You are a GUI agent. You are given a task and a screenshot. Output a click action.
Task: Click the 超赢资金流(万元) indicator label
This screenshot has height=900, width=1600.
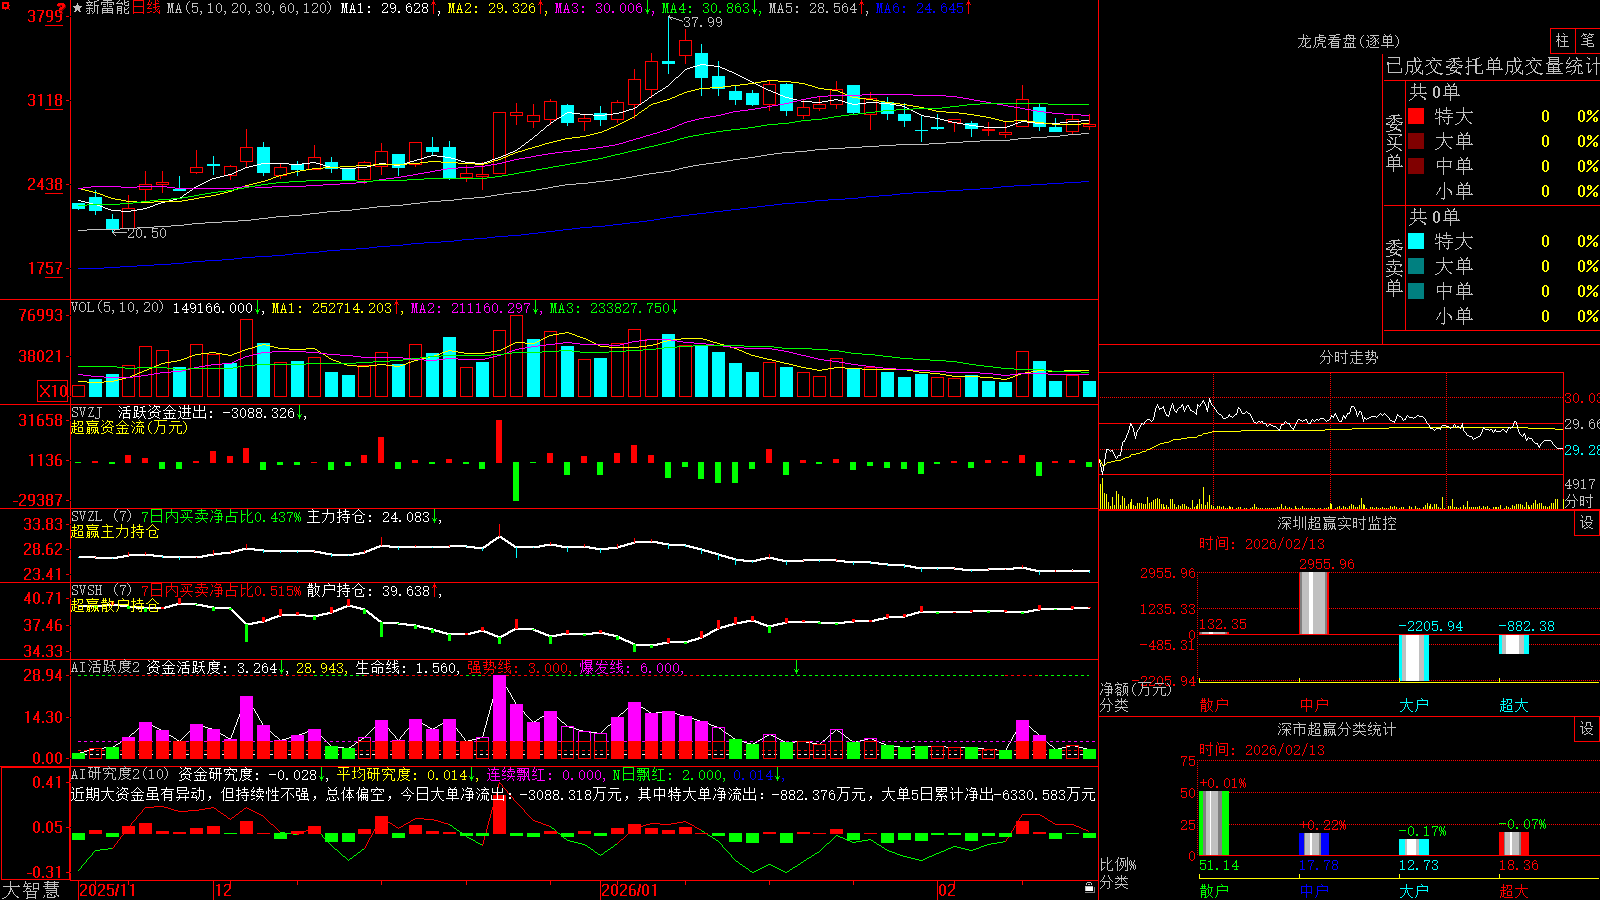click(x=129, y=428)
